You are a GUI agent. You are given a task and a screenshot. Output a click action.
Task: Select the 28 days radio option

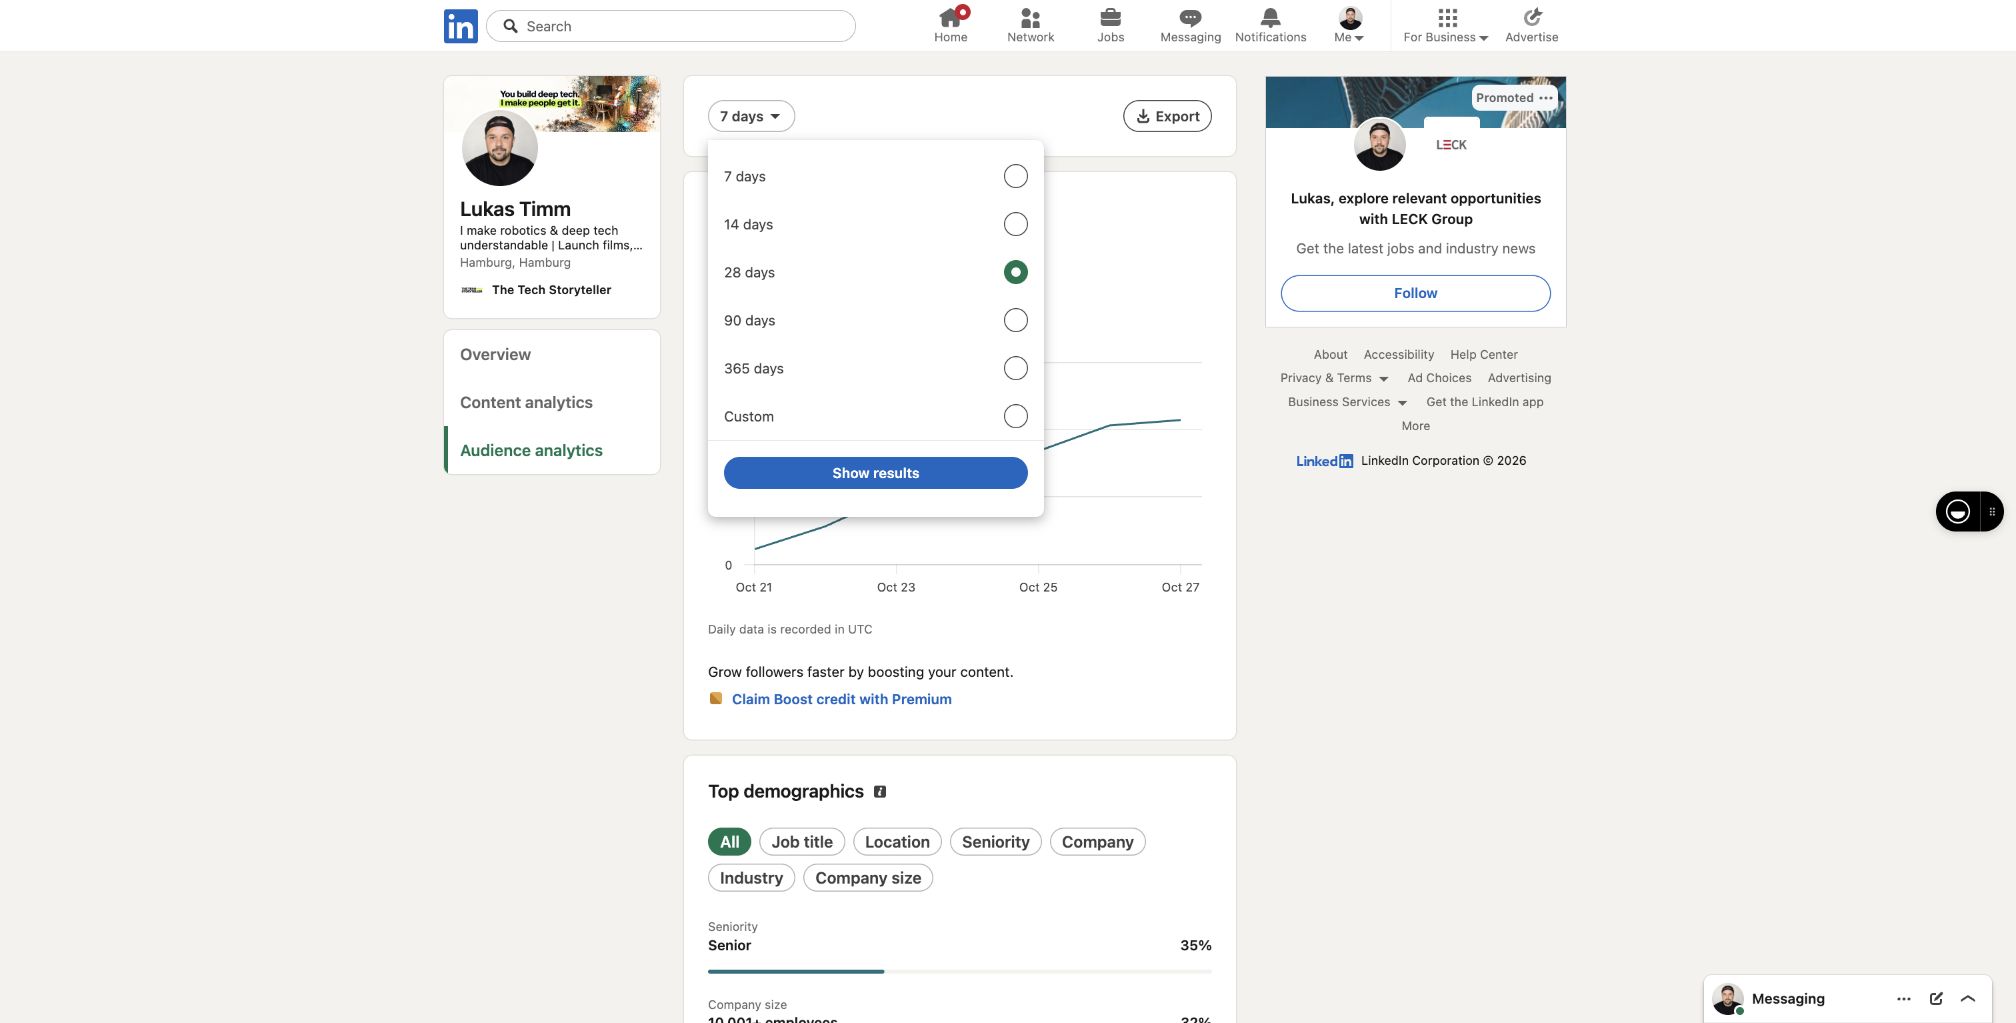[x=1016, y=272]
